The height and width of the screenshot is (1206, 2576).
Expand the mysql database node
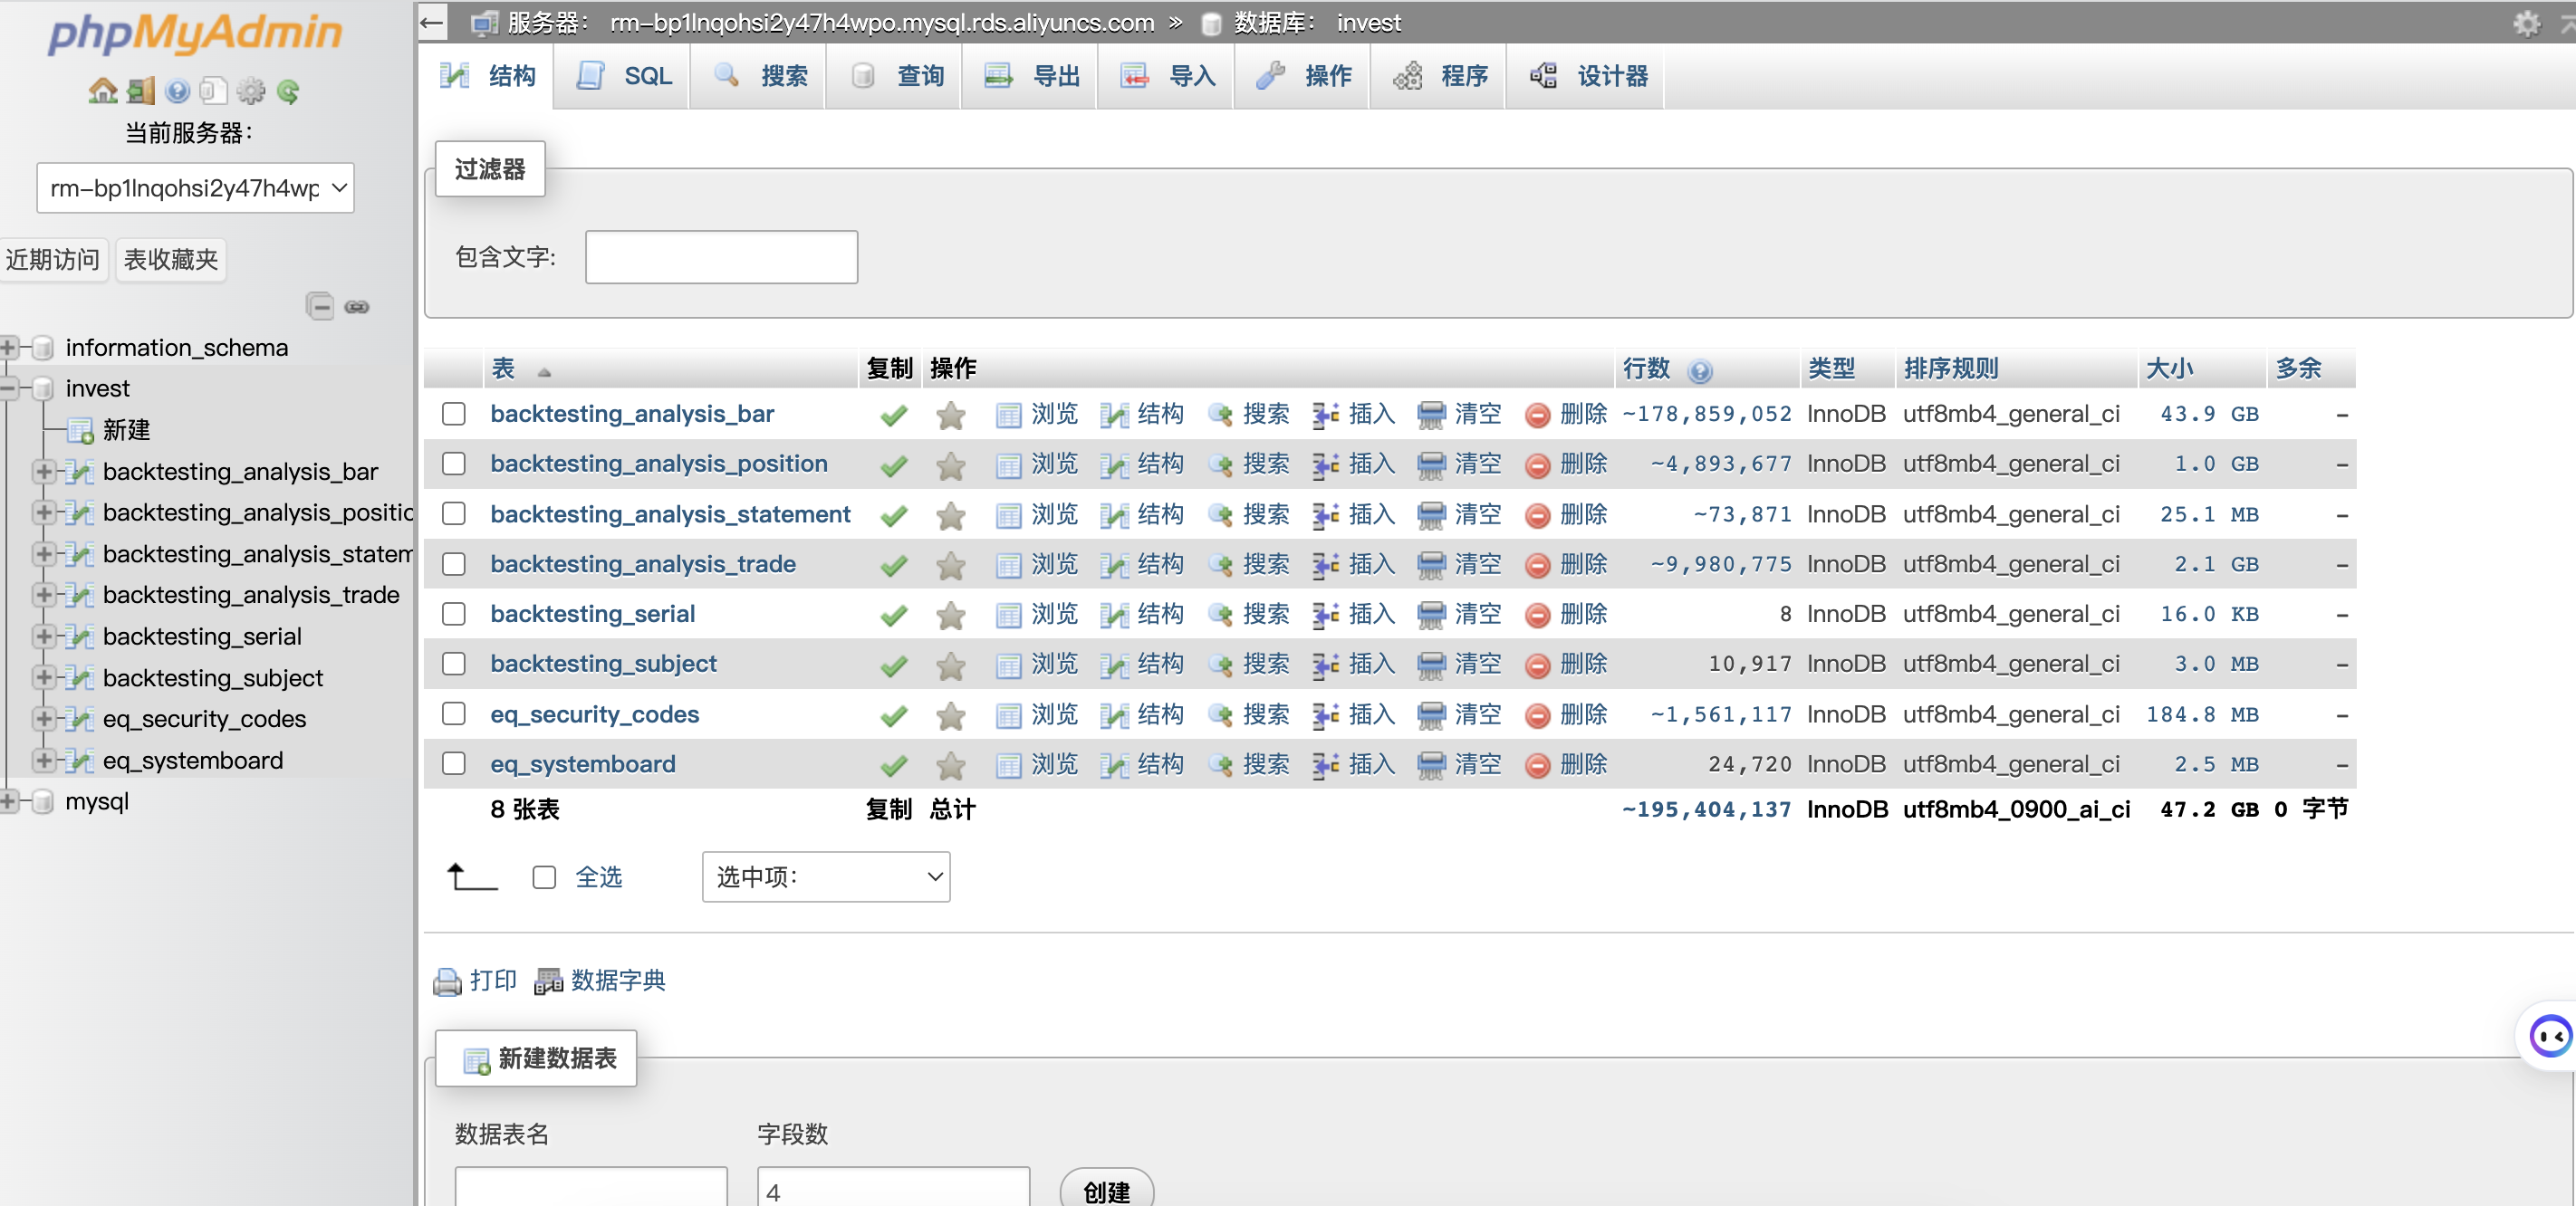tap(8, 801)
